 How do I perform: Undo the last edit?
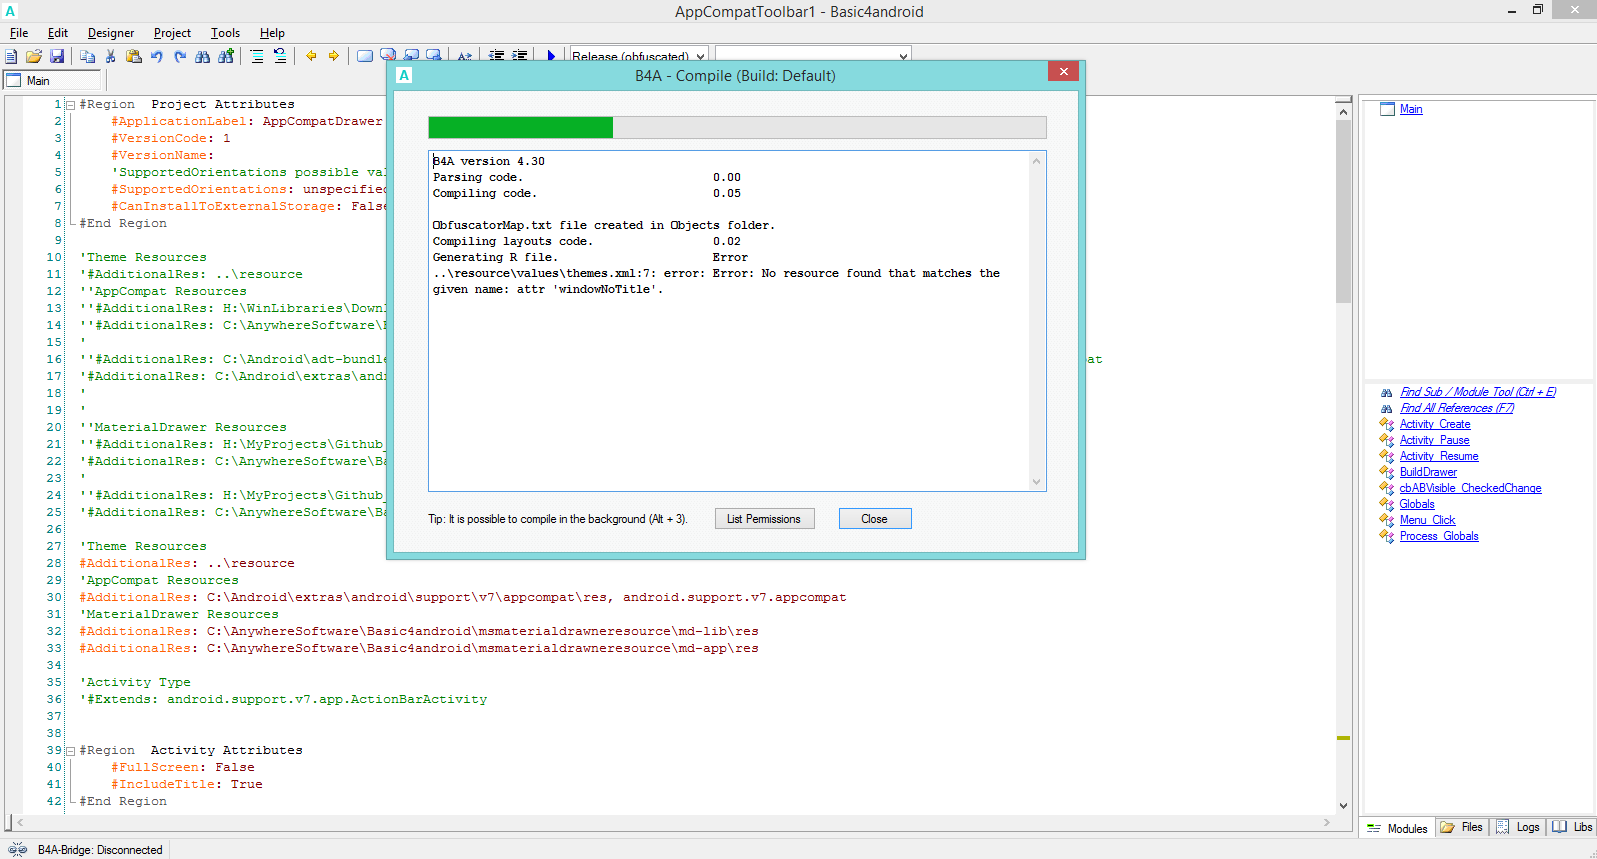click(157, 57)
